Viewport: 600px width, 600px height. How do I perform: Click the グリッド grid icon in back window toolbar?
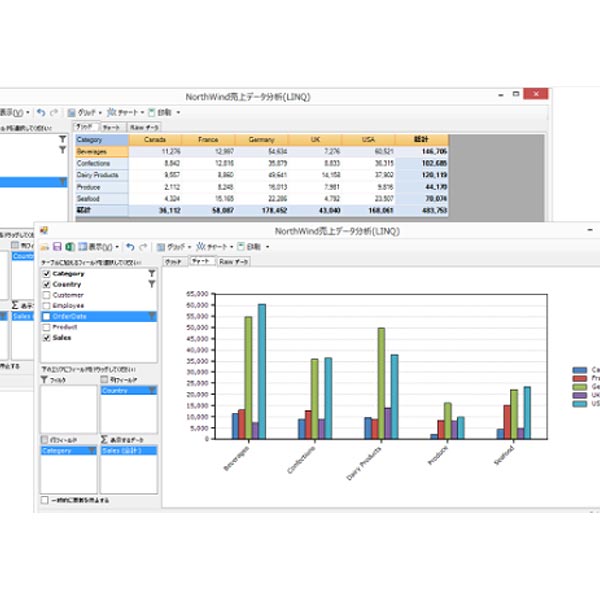point(72,112)
